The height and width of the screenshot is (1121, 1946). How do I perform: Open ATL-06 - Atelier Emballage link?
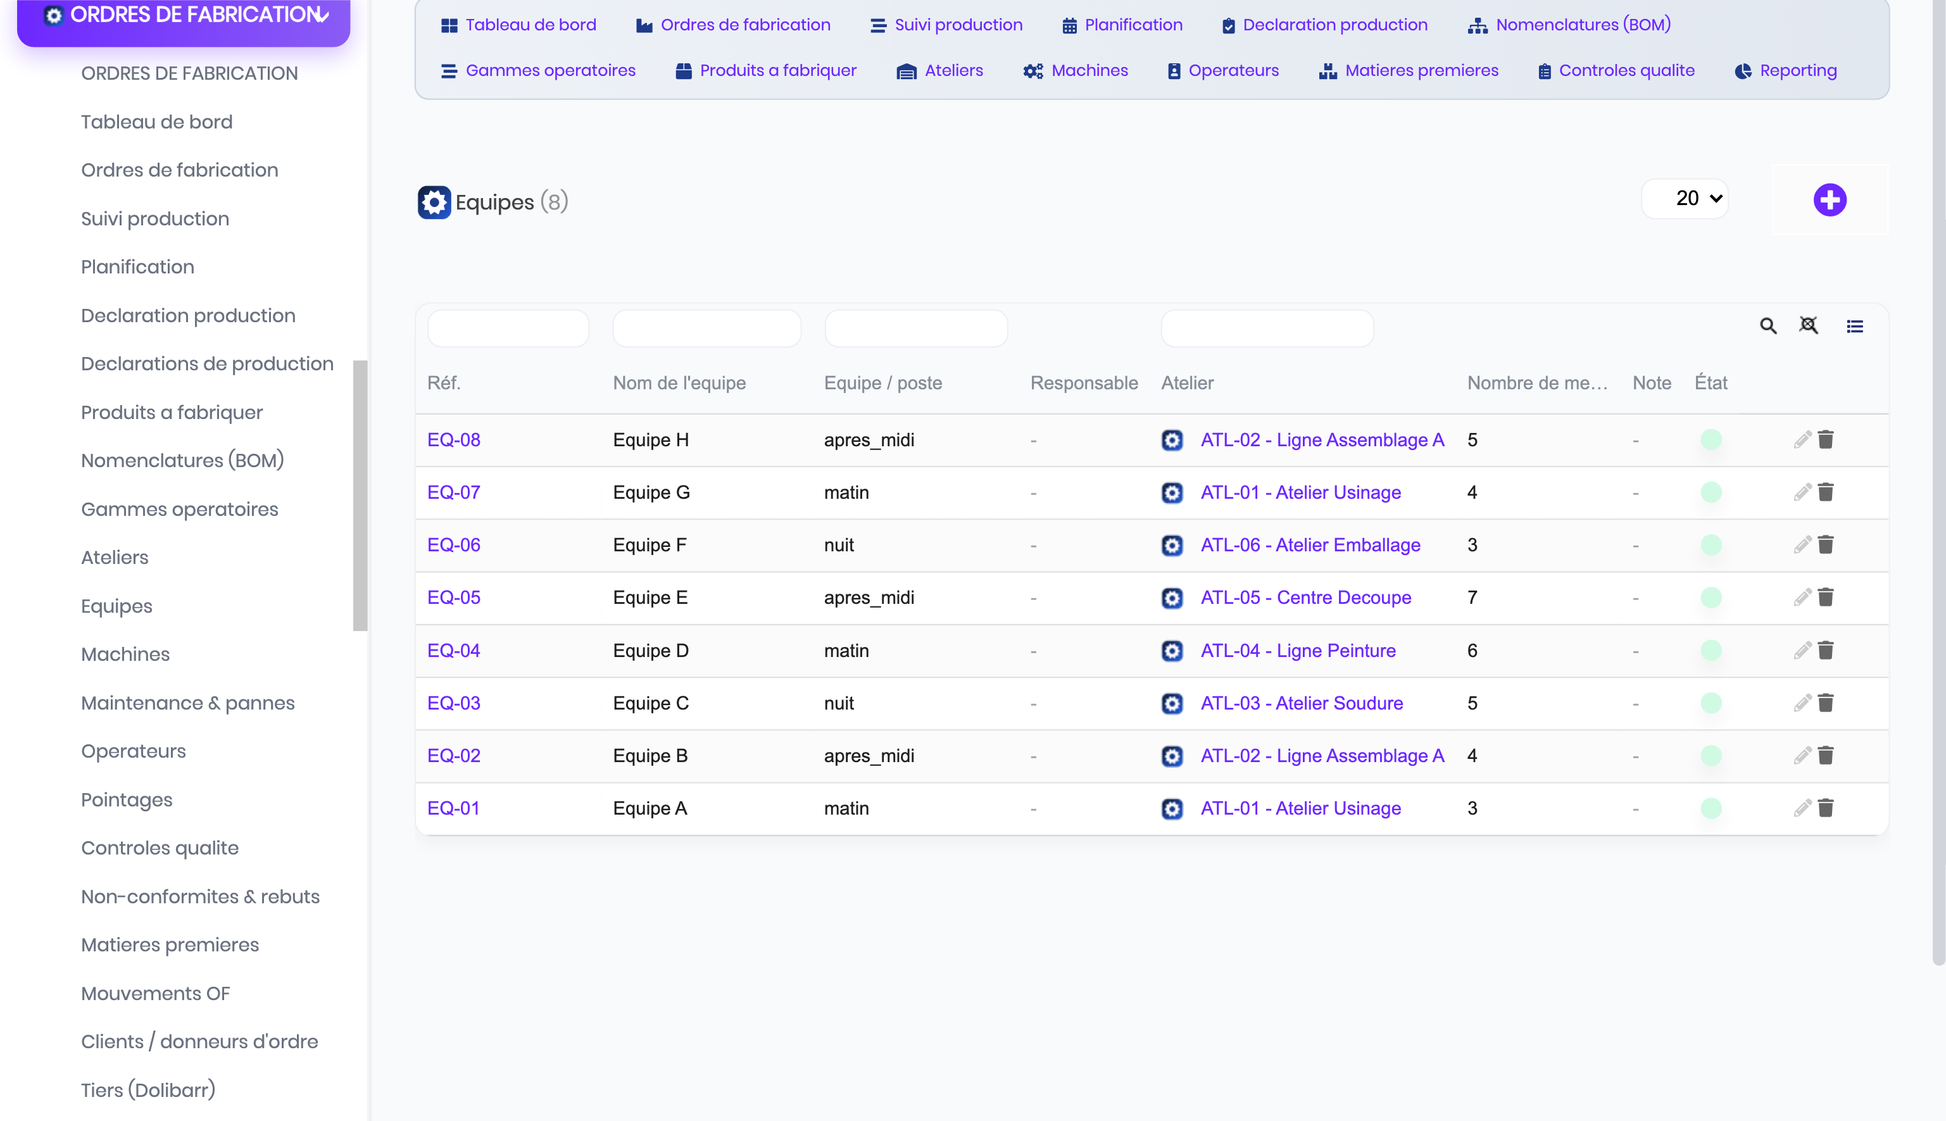pos(1310,545)
